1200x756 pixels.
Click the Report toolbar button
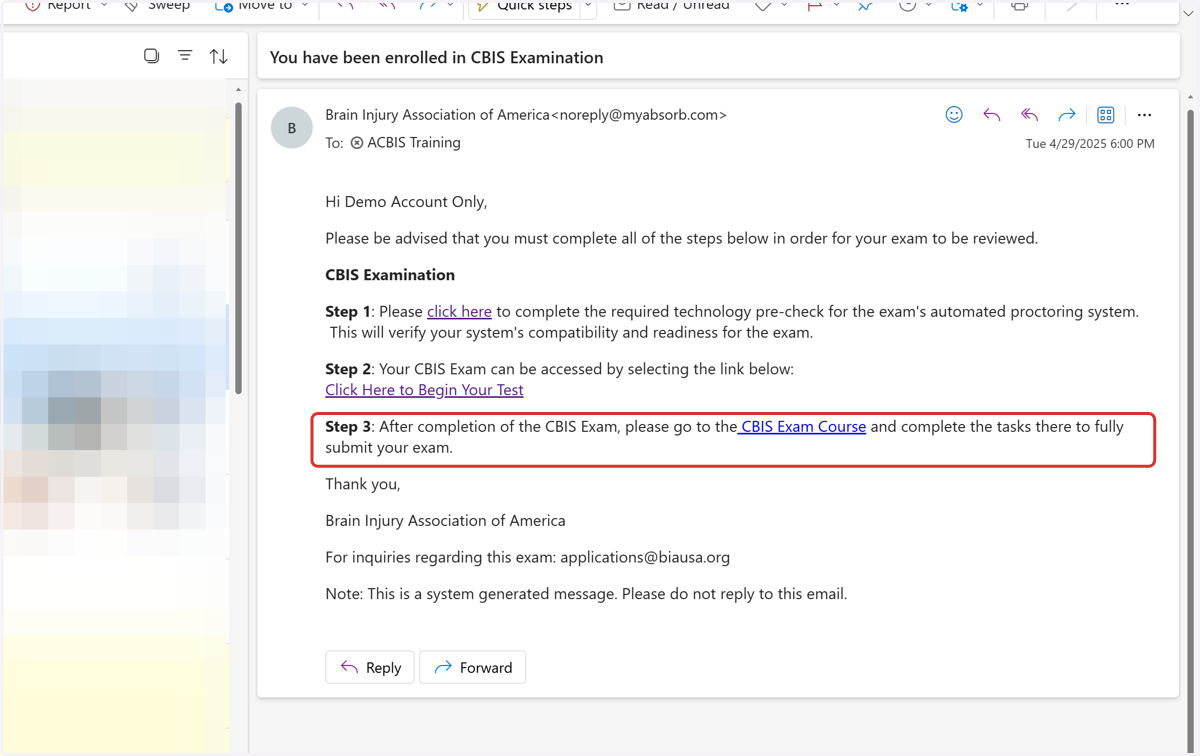[59, 6]
